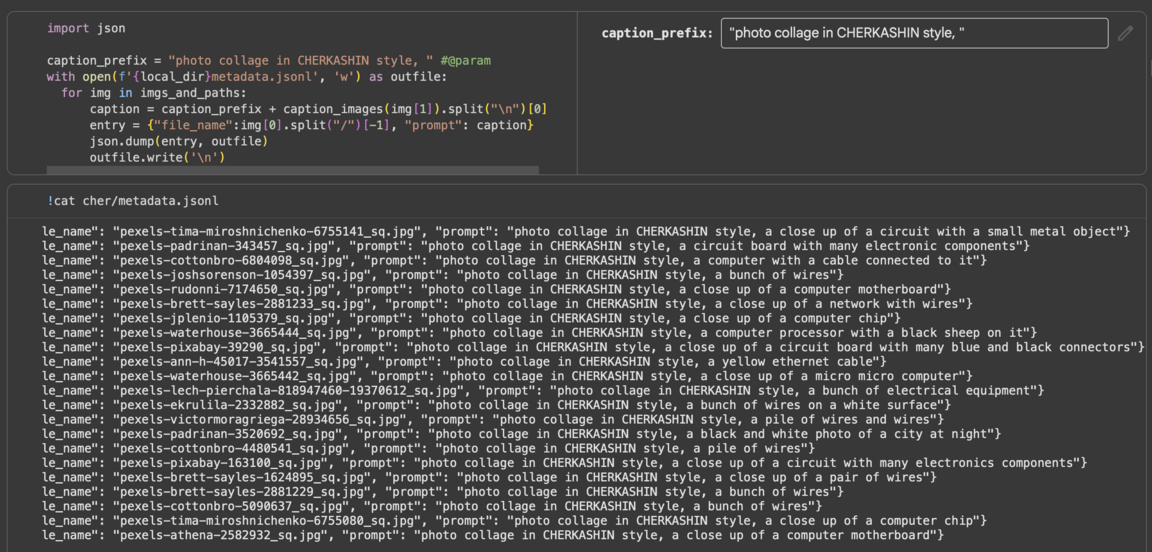The width and height of the screenshot is (1152, 552).
Task: Click output row pexels-waterhouse-3665442_sq.jpg
Action: pyautogui.click(x=507, y=376)
